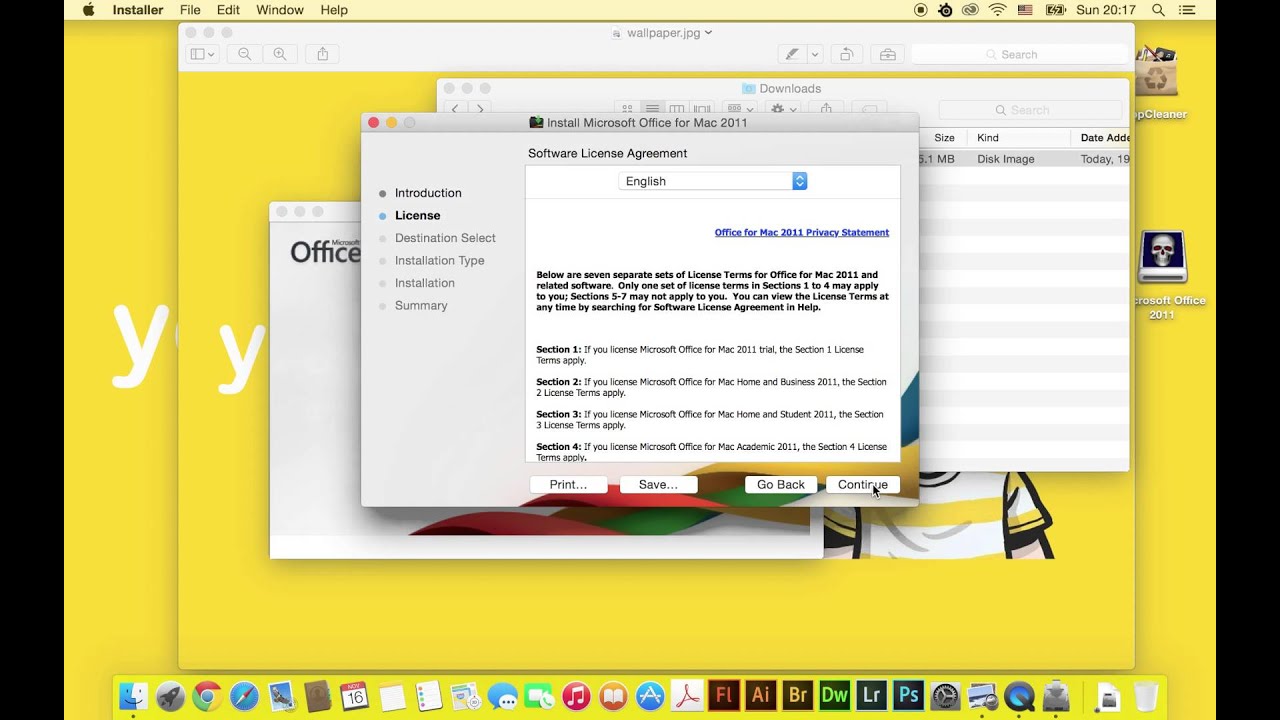Viewport: 1280px width, 720px height.
Task: Open Contacts book icon in dock
Action: [318, 695]
